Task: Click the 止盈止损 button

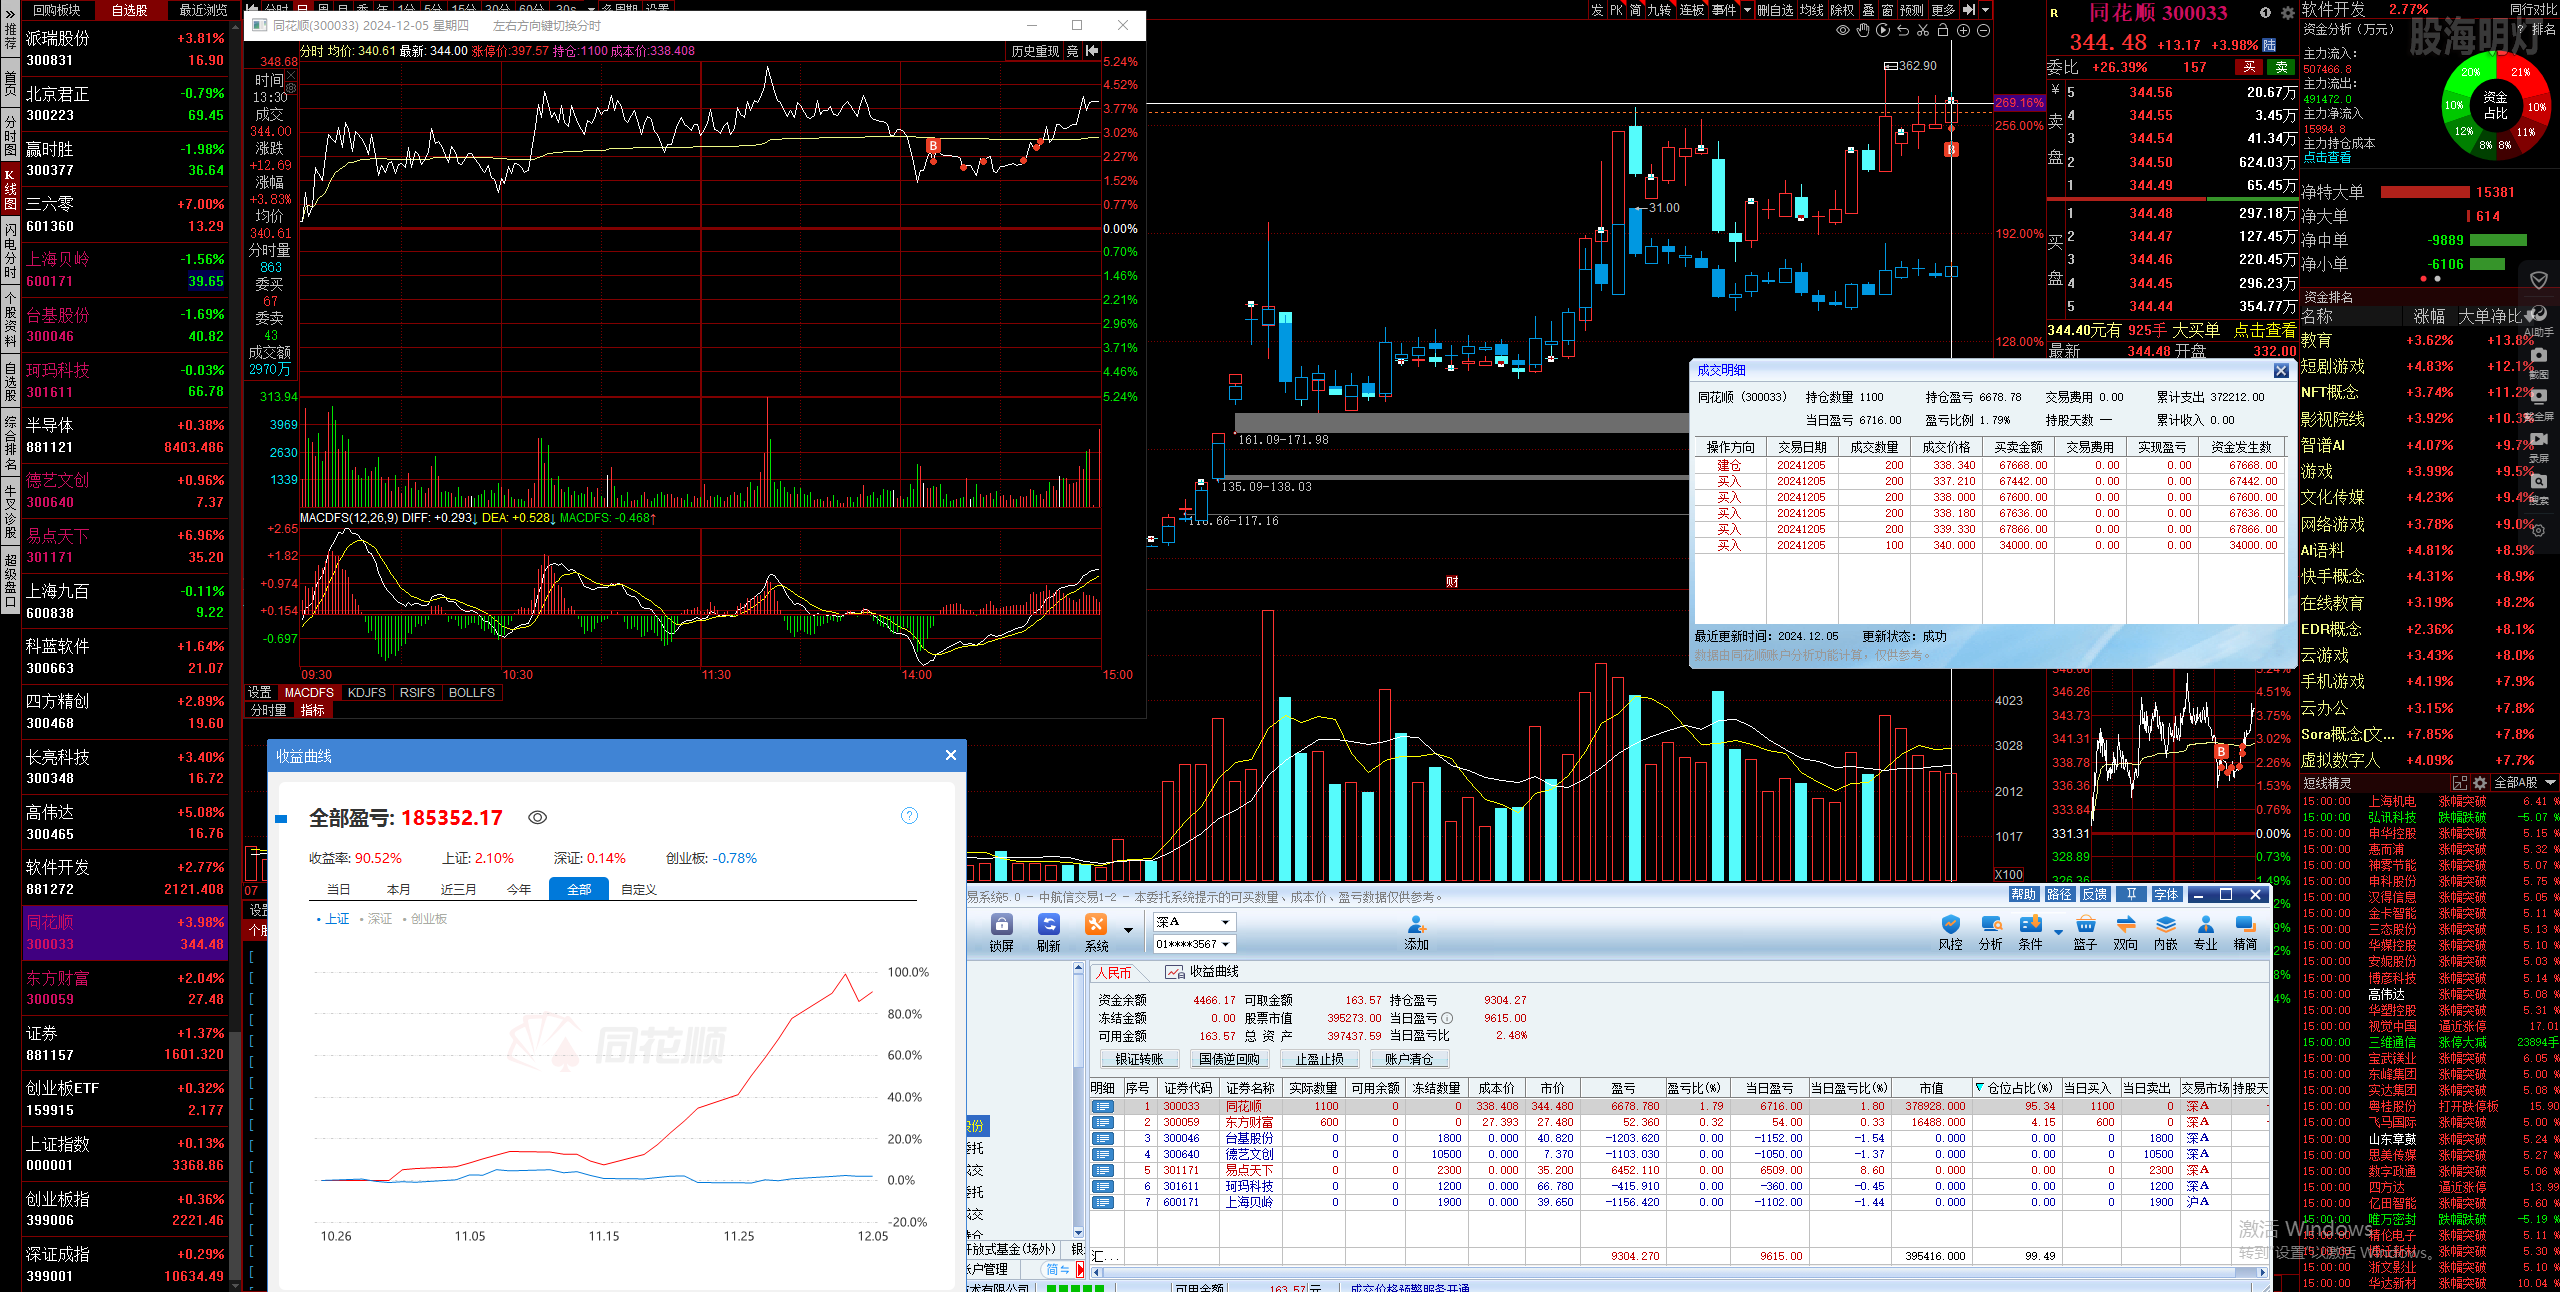Action: click(1319, 1060)
